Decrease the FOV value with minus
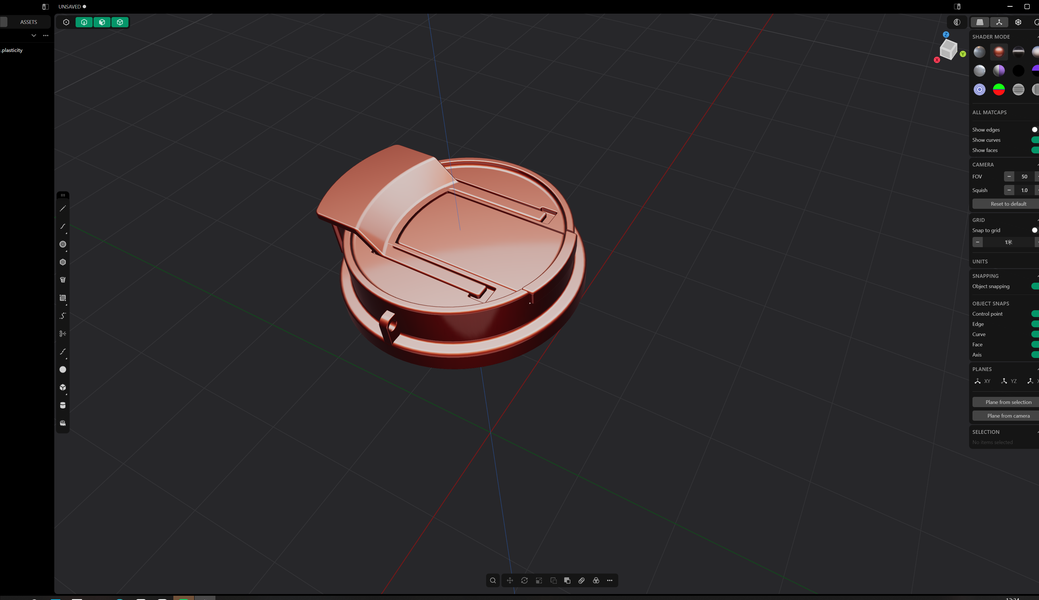 [x=1009, y=177]
